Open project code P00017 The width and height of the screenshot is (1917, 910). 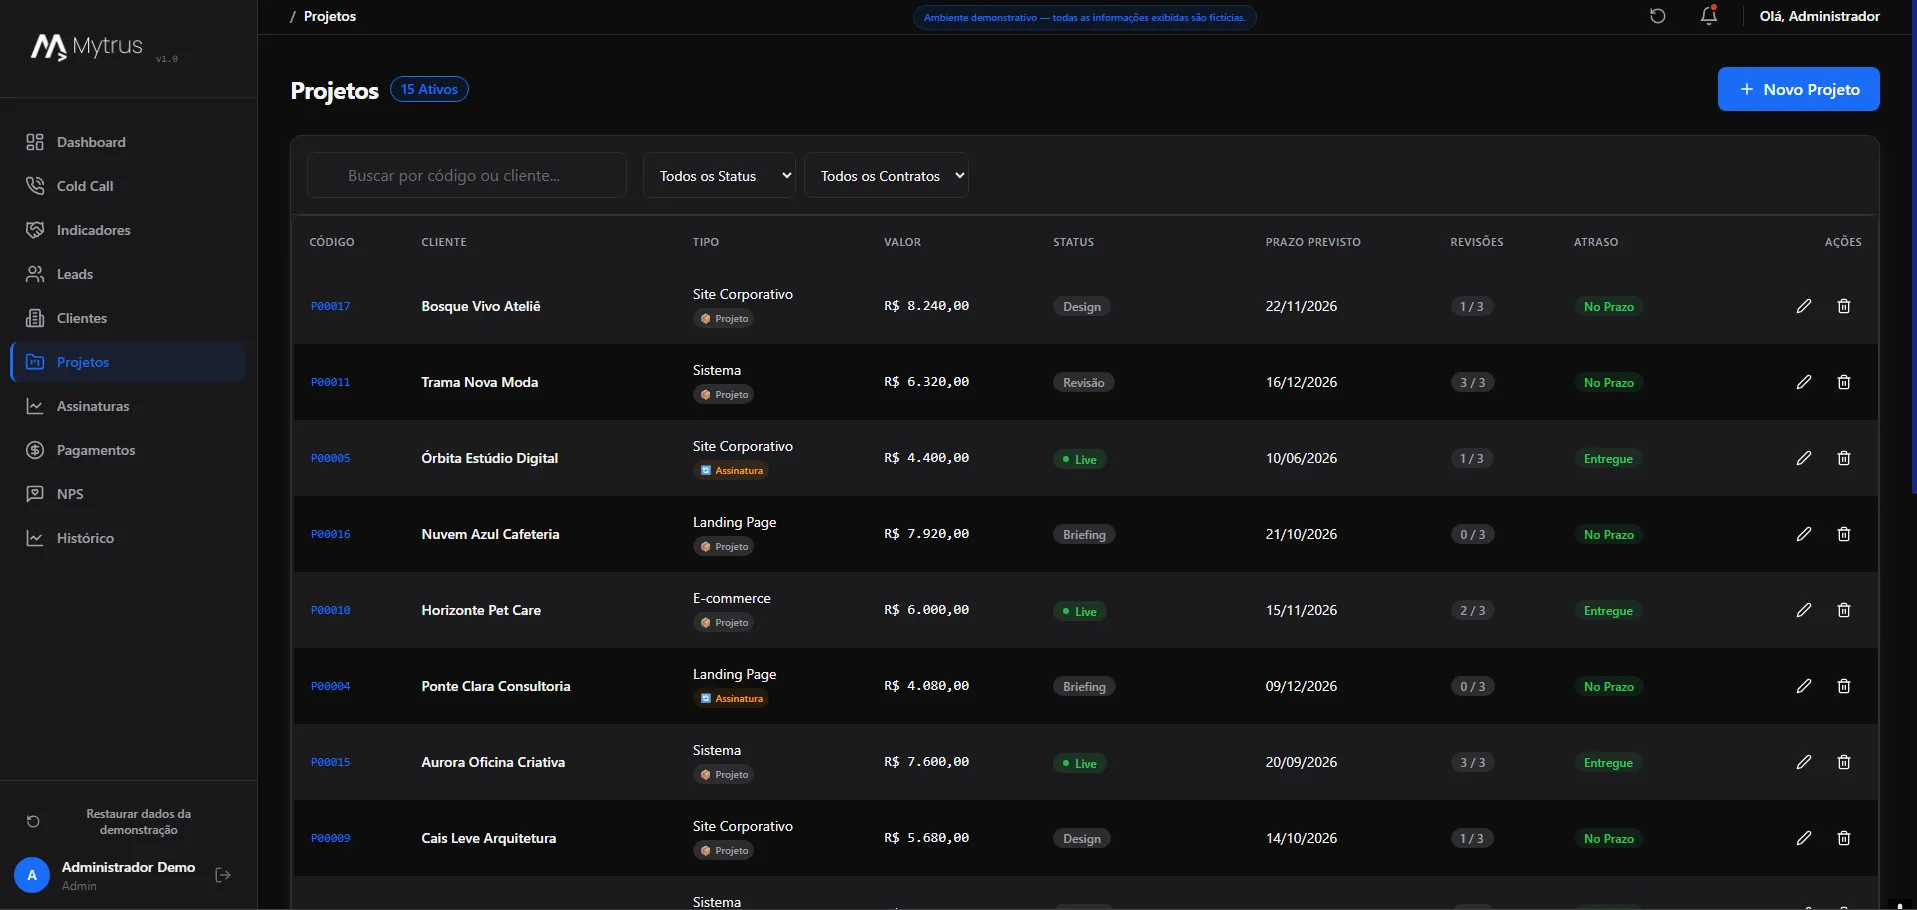[x=330, y=306]
